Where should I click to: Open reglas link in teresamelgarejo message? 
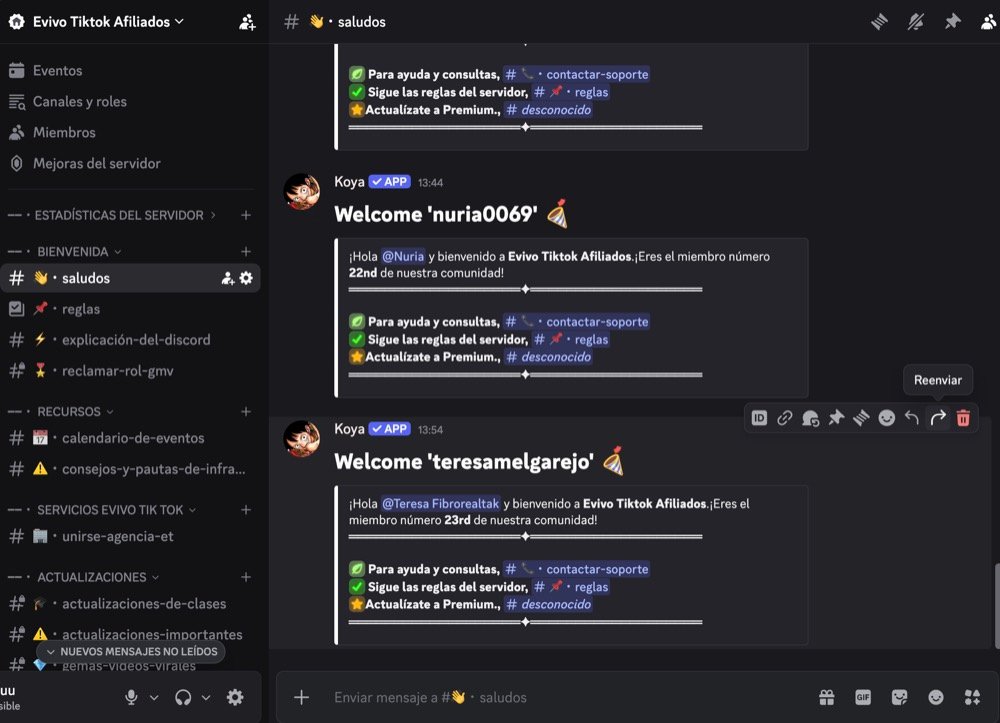click(x=571, y=587)
